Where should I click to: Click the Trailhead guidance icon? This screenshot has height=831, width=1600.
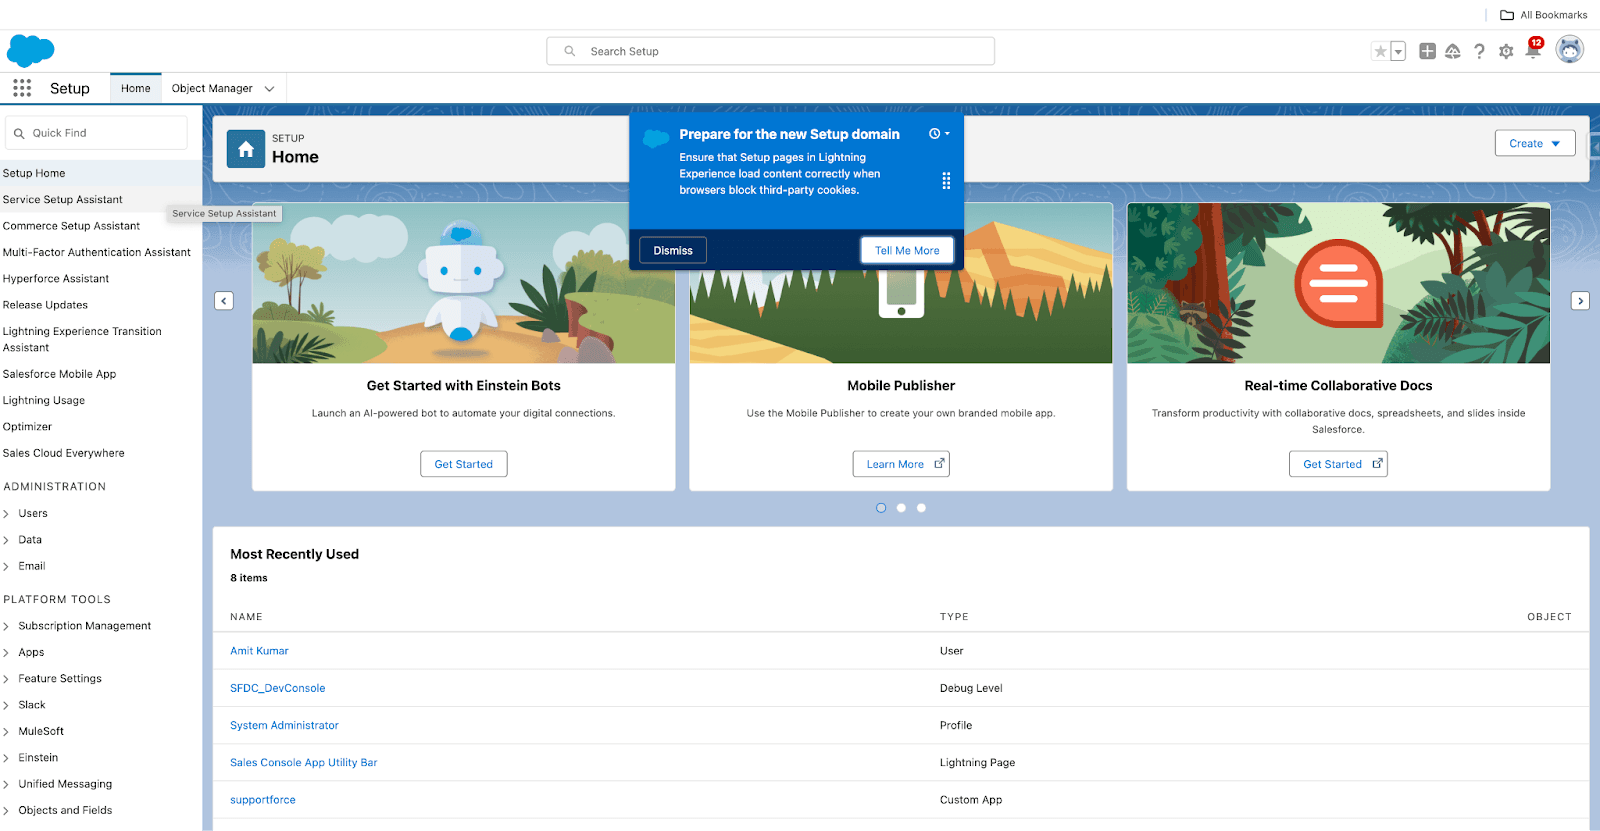[x=1453, y=51]
